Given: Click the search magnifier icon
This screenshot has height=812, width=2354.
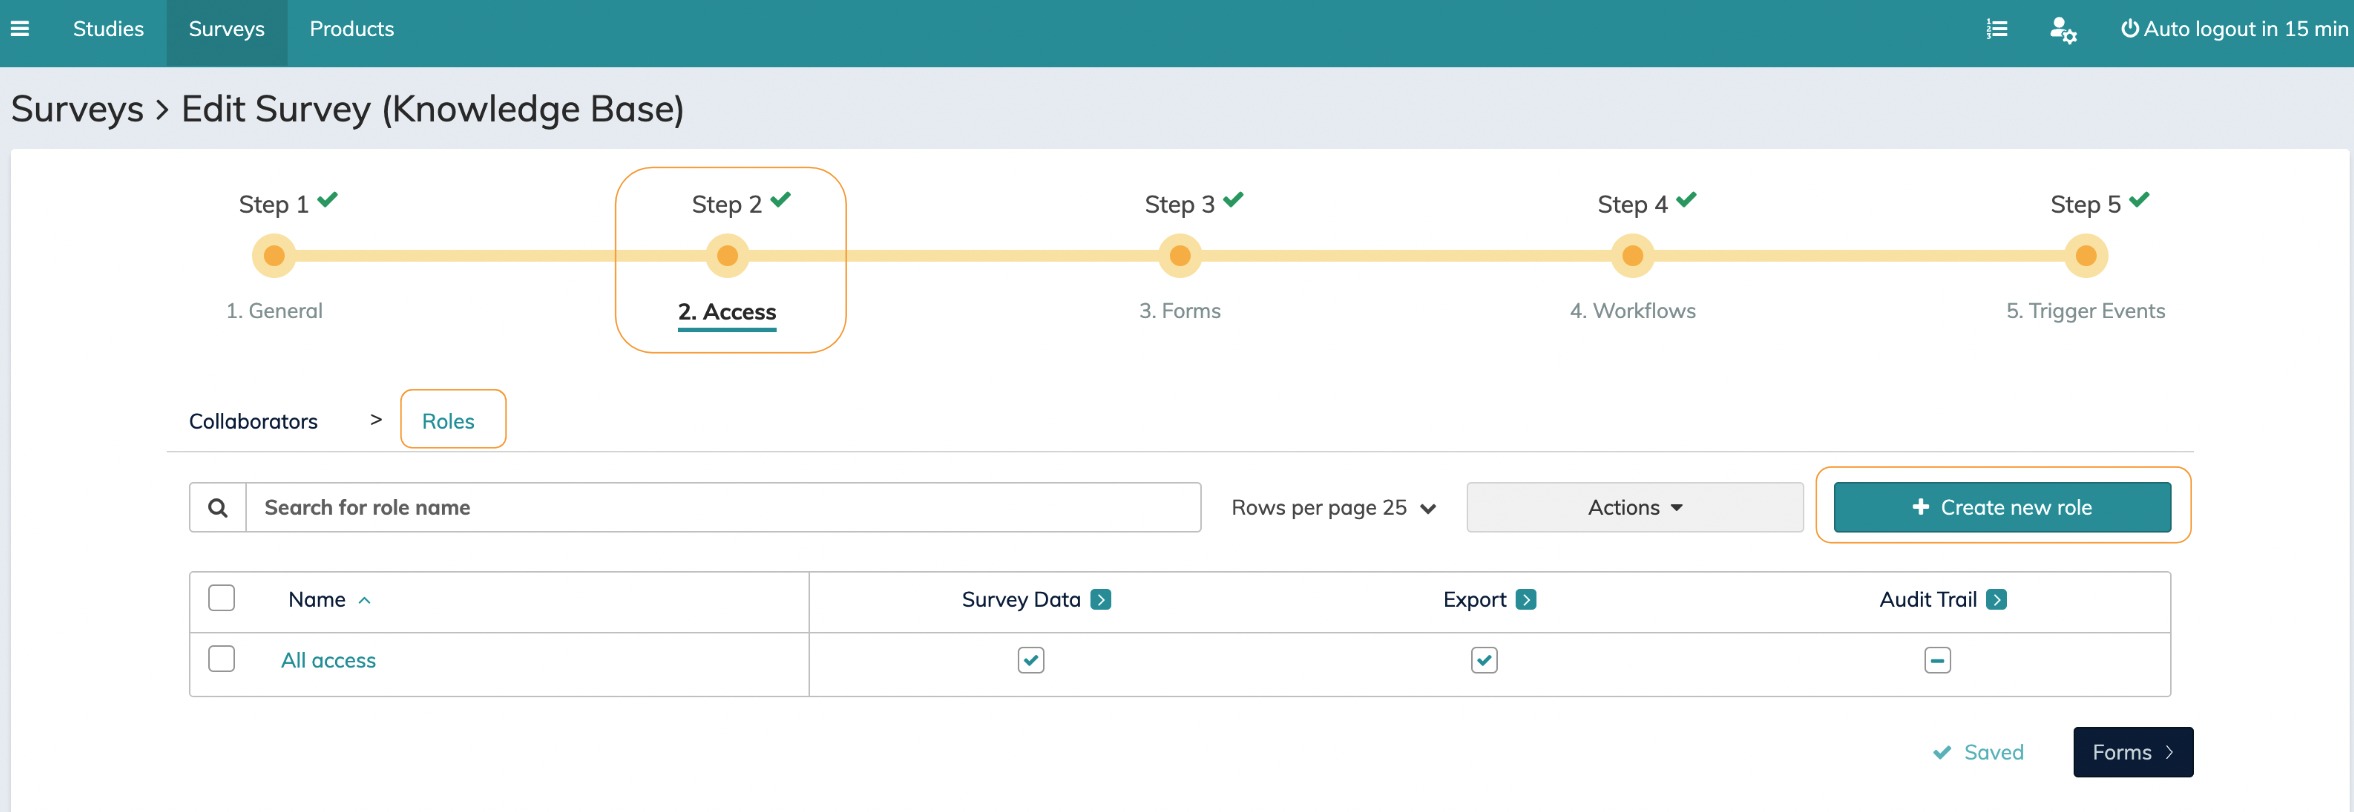Looking at the screenshot, I should (218, 508).
